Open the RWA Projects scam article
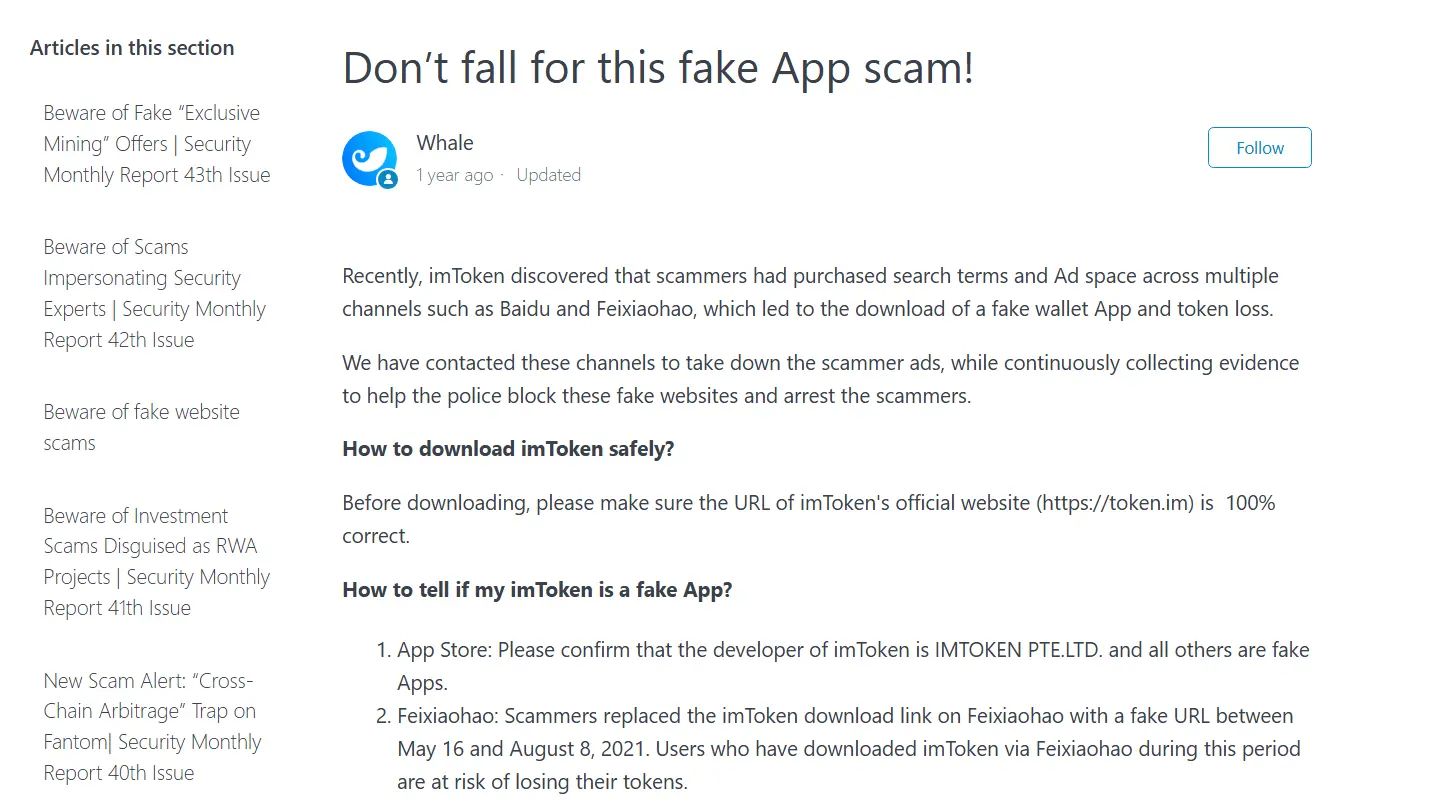The width and height of the screenshot is (1444, 800). click(156, 561)
